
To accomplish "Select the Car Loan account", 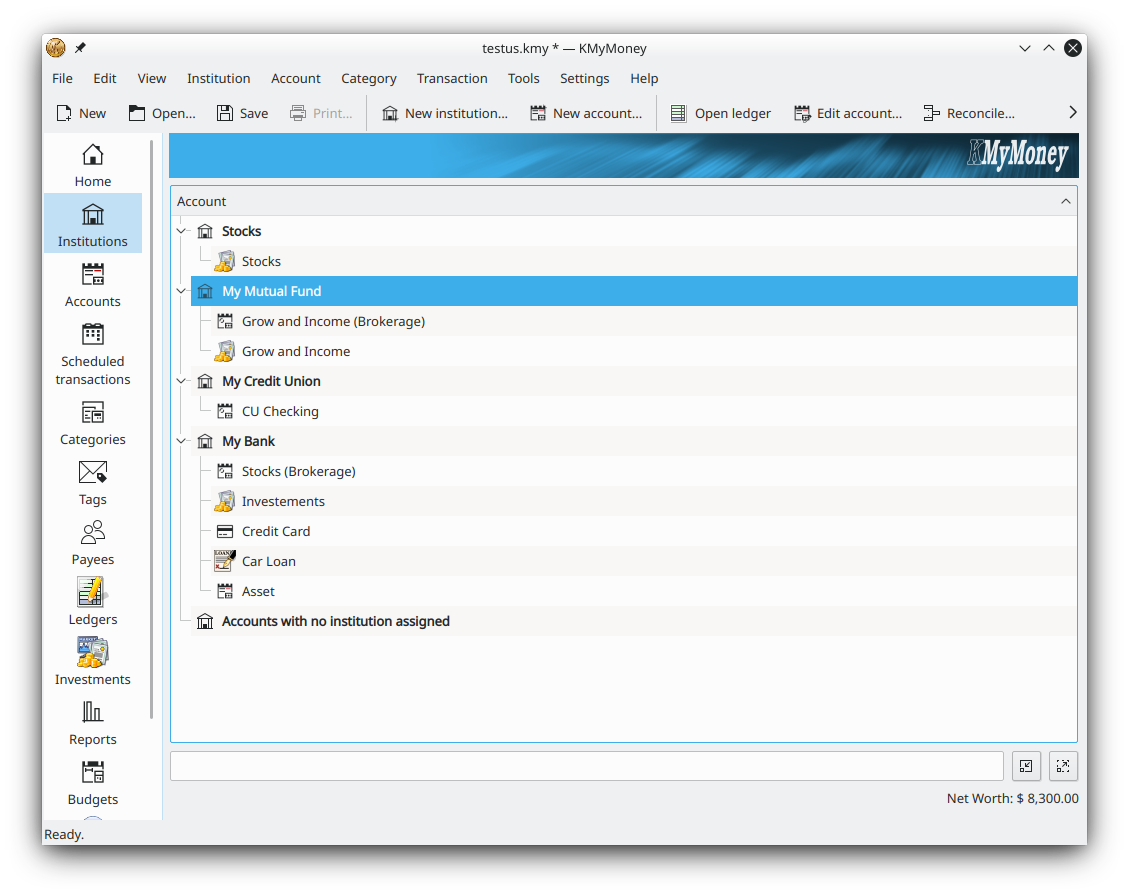I will point(268,561).
